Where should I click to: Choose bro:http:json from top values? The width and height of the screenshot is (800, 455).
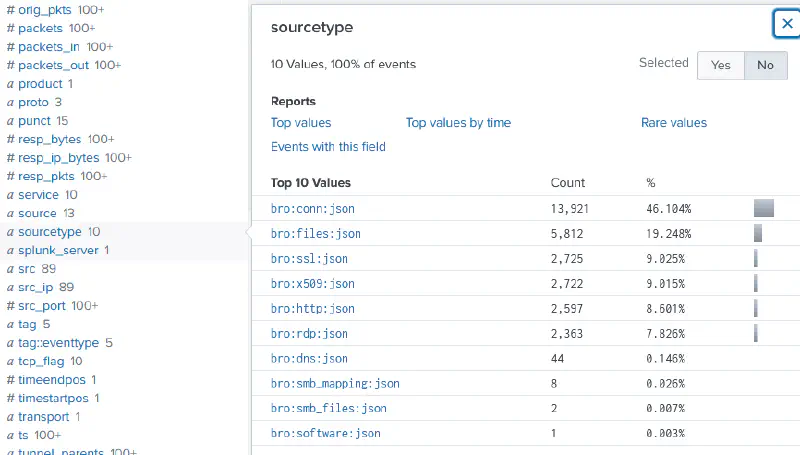pos(312,309)
